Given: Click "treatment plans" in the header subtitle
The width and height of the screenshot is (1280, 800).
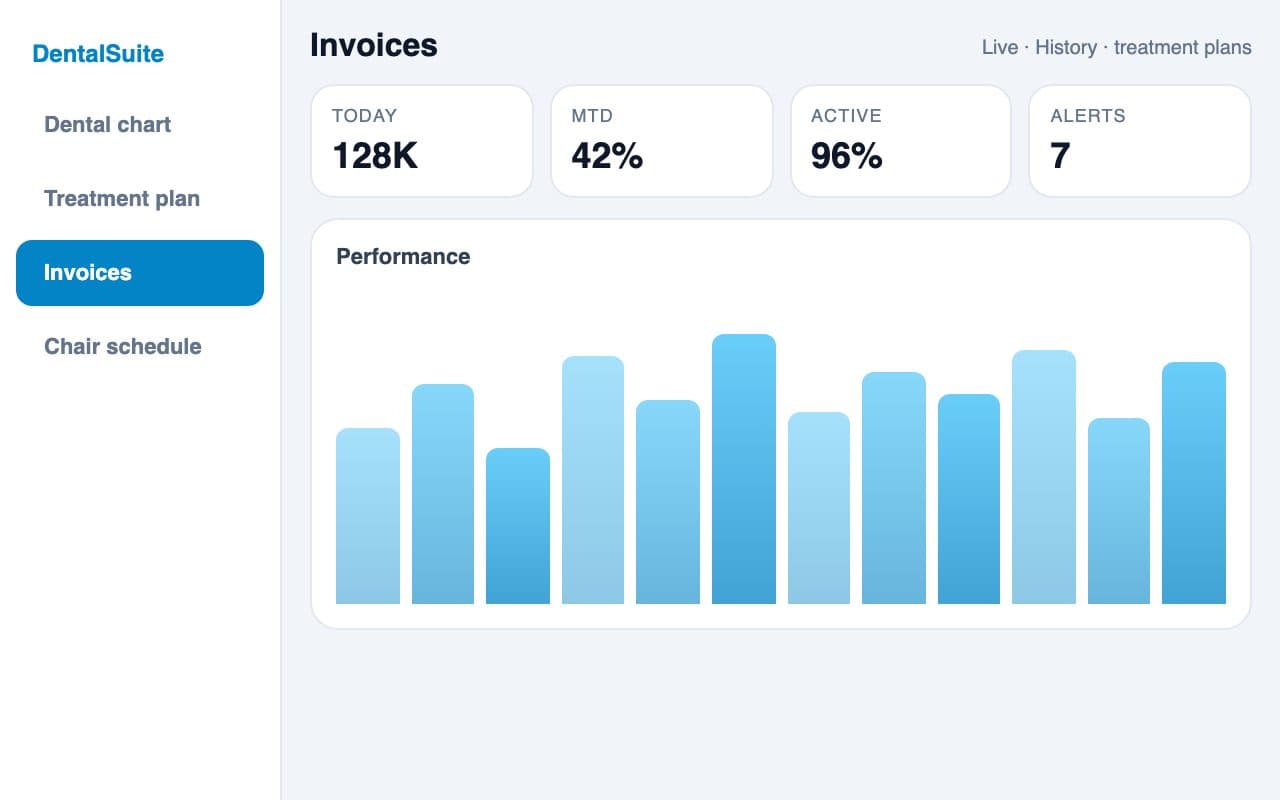Looking at the screenshot, I should pos(1182,47).
